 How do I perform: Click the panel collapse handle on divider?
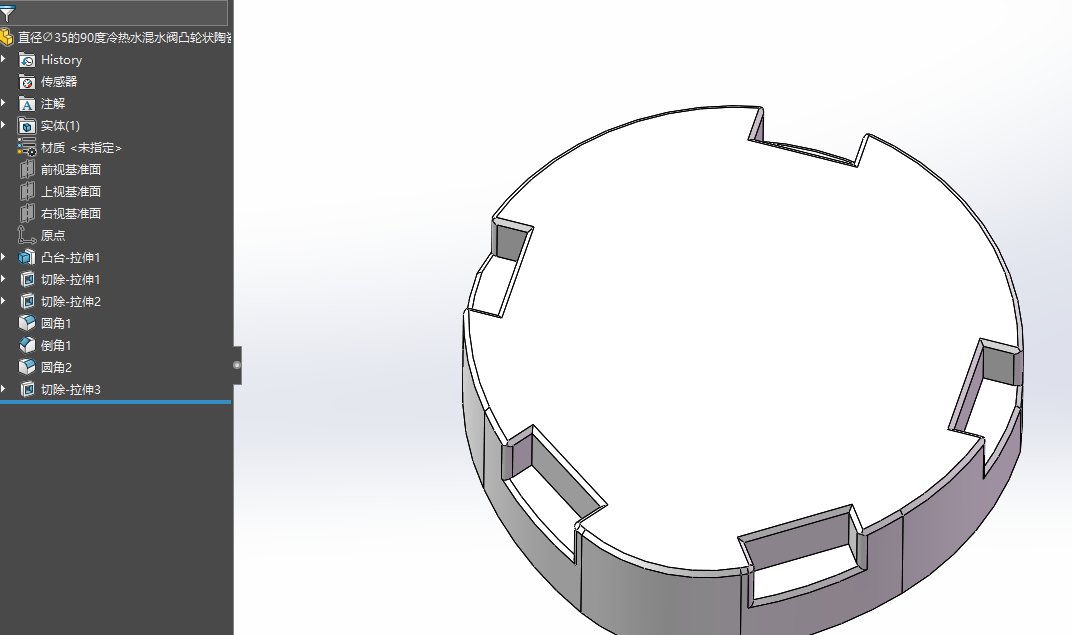point(237,365)
